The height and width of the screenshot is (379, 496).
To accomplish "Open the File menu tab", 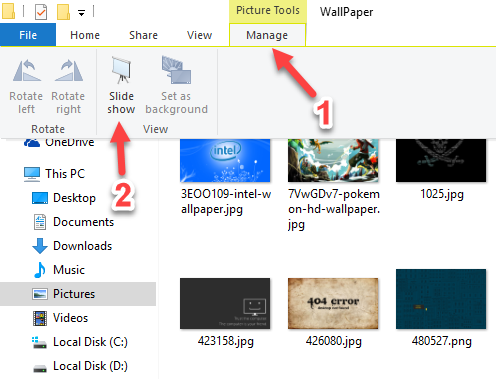I will click(x=28, y=35).
